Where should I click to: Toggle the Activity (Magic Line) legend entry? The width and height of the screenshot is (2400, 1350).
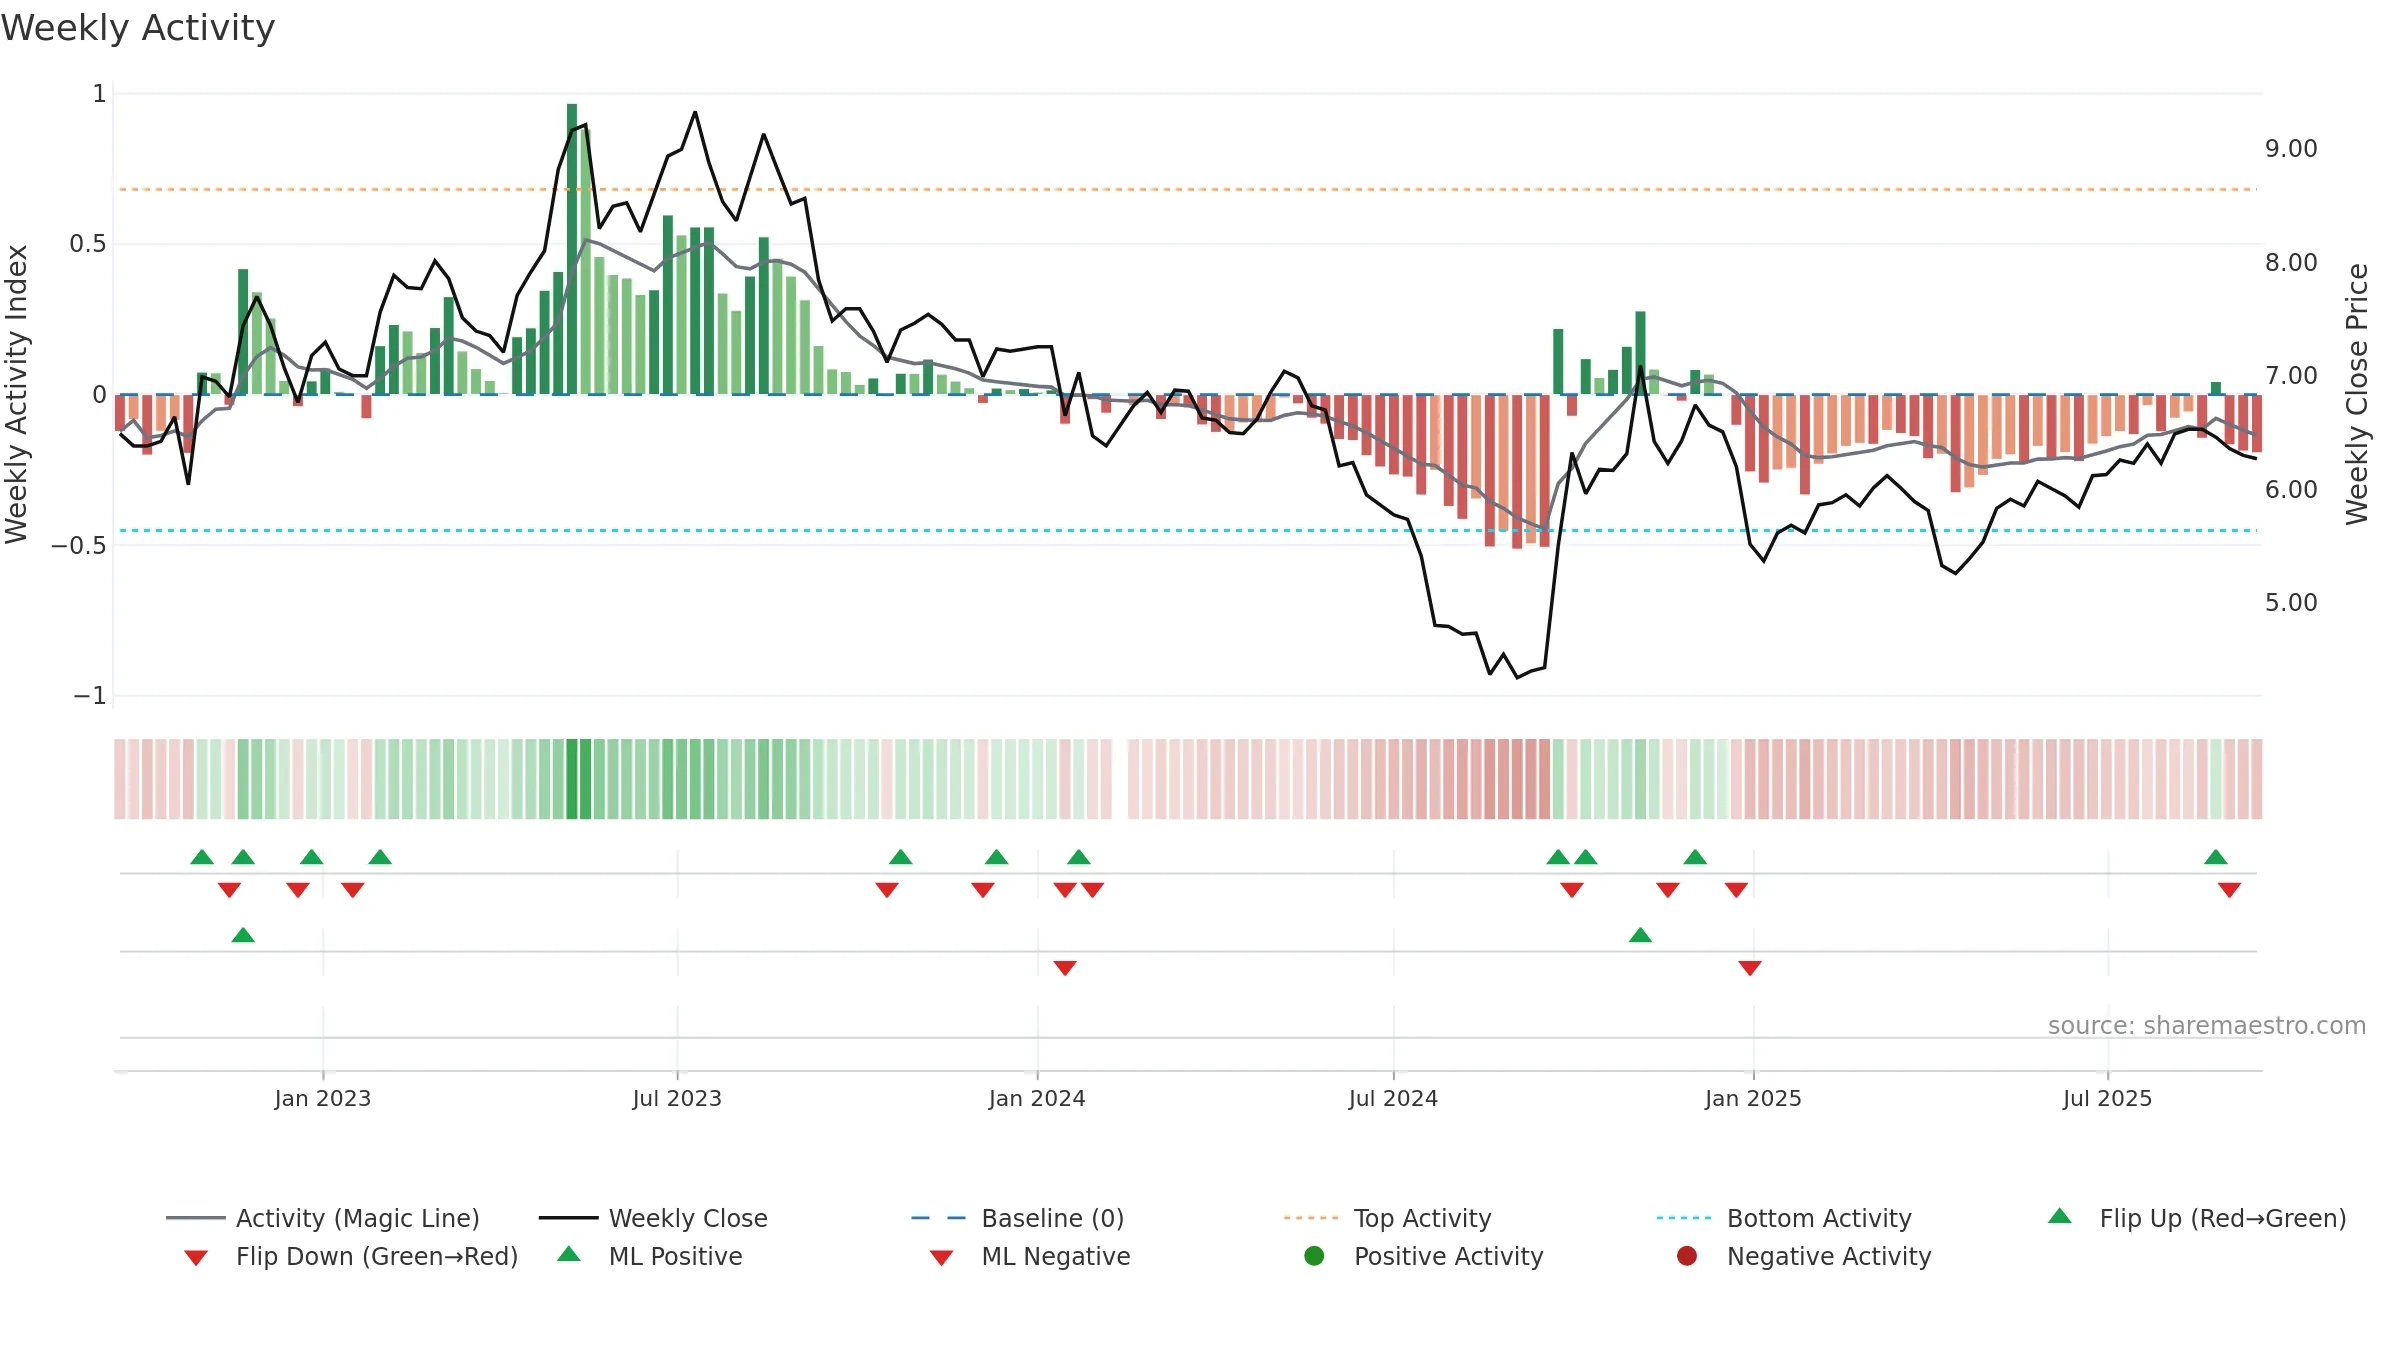click(x=323, y=1218)
